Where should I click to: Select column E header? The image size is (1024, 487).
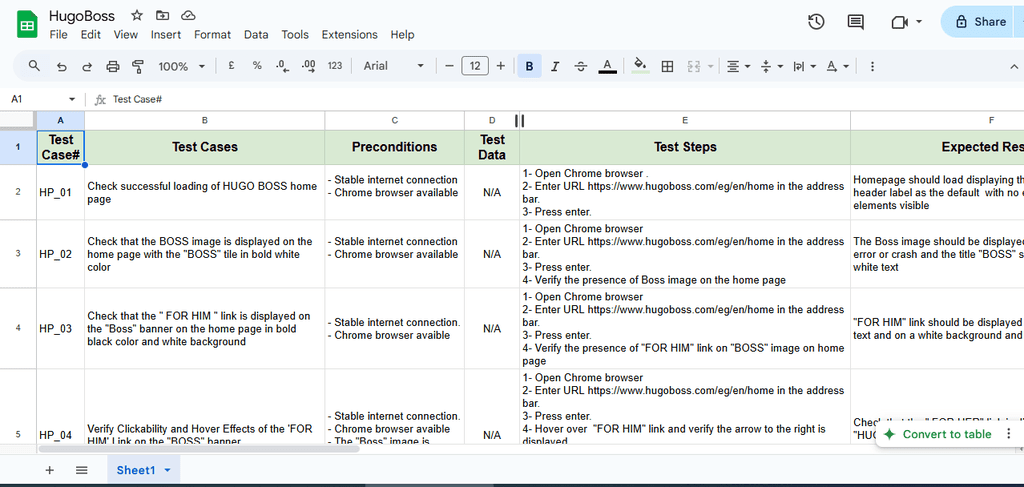click(685, 120)
